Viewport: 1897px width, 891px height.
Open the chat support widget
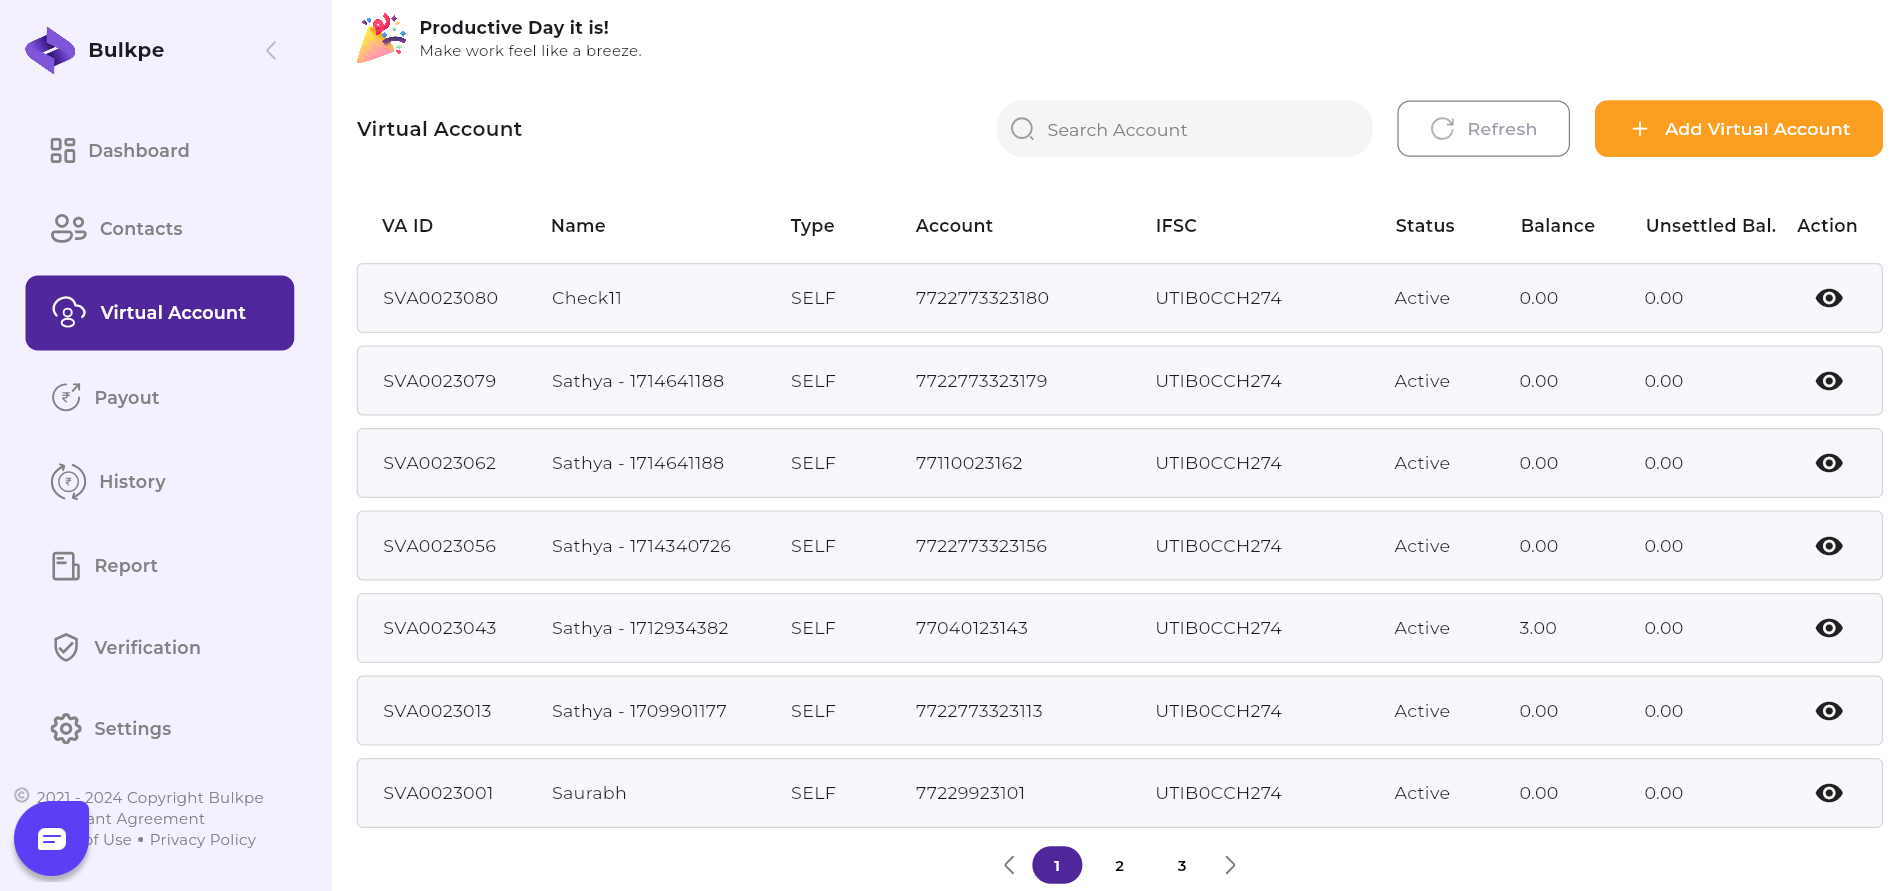click(51, 839)
